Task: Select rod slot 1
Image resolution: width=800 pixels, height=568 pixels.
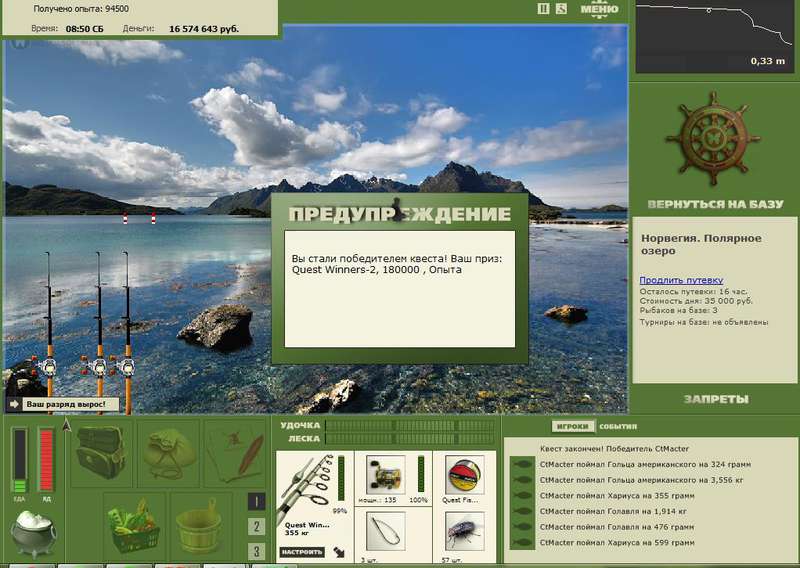Action: click(x=256, y=502)
